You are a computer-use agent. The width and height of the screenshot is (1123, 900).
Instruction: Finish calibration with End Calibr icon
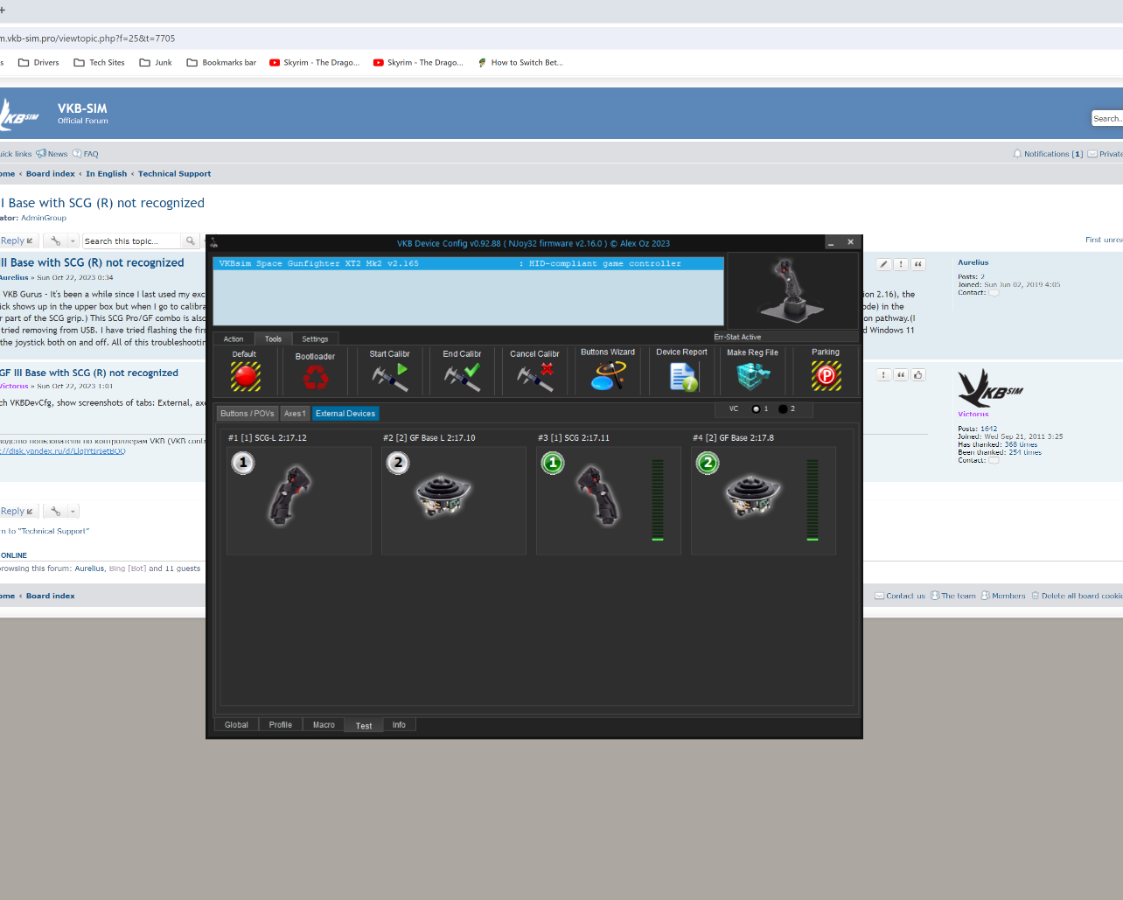tap(462, 377)
